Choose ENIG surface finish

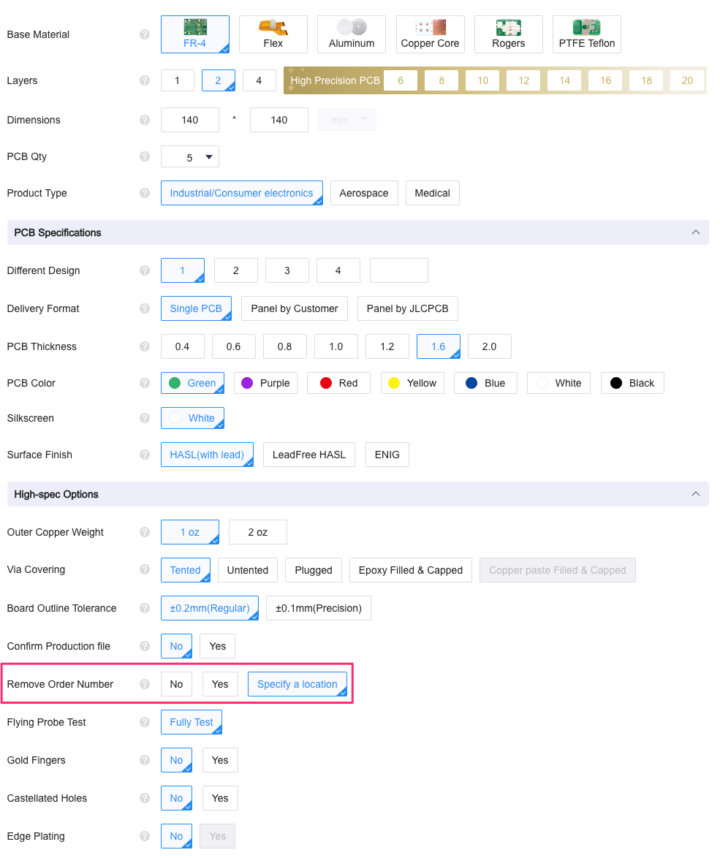pos(386,455)
